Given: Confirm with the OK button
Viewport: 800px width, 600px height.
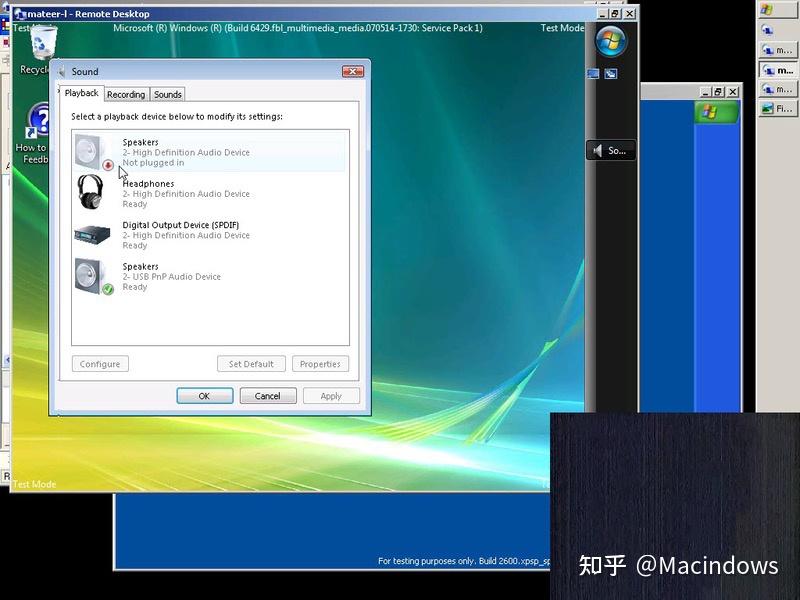Looking at the screenshot, I should click(204, 395).
